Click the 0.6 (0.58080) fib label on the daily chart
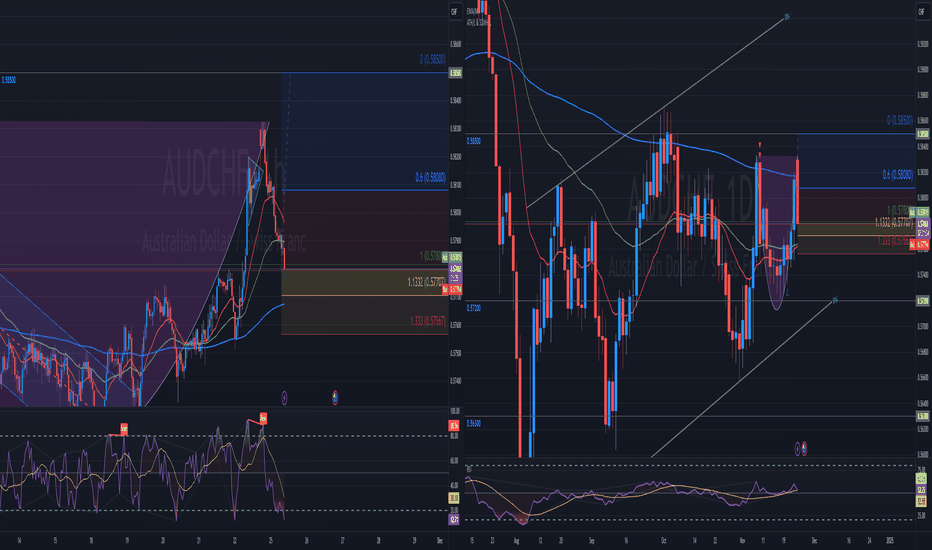This screenshot has height=550, width=932. pyautogui.click(x=898, y=175)
